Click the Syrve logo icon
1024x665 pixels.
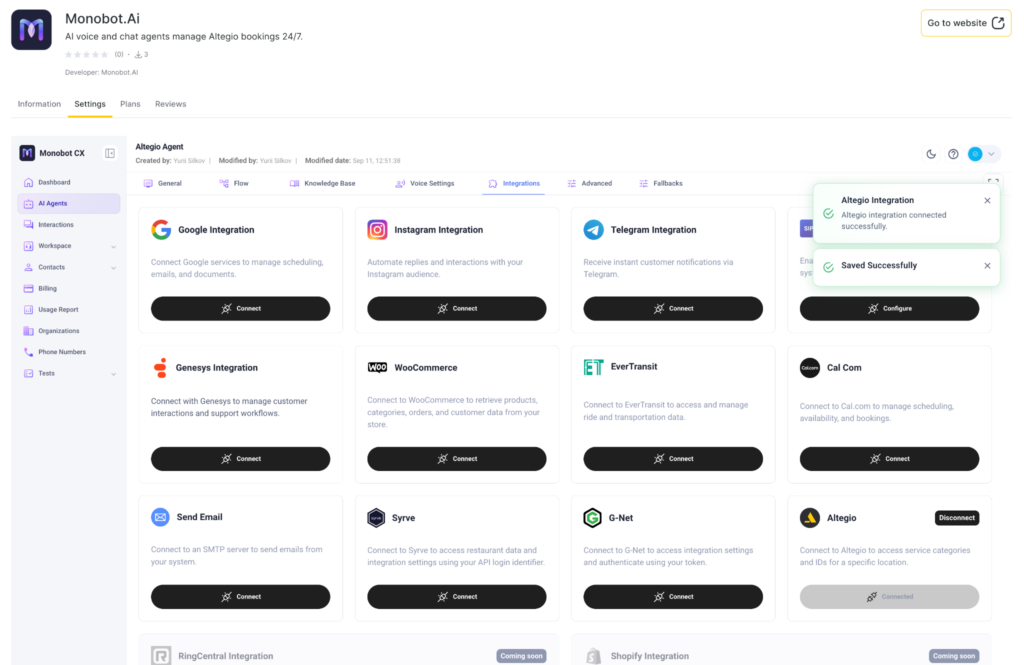376,518
